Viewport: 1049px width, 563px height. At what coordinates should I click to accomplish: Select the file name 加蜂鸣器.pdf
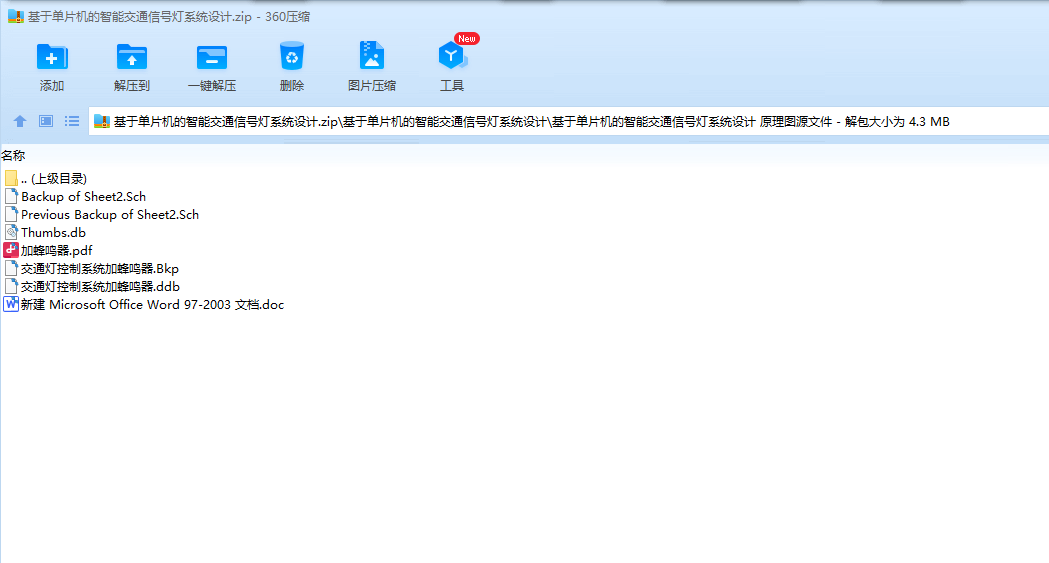tap(57, 251)
